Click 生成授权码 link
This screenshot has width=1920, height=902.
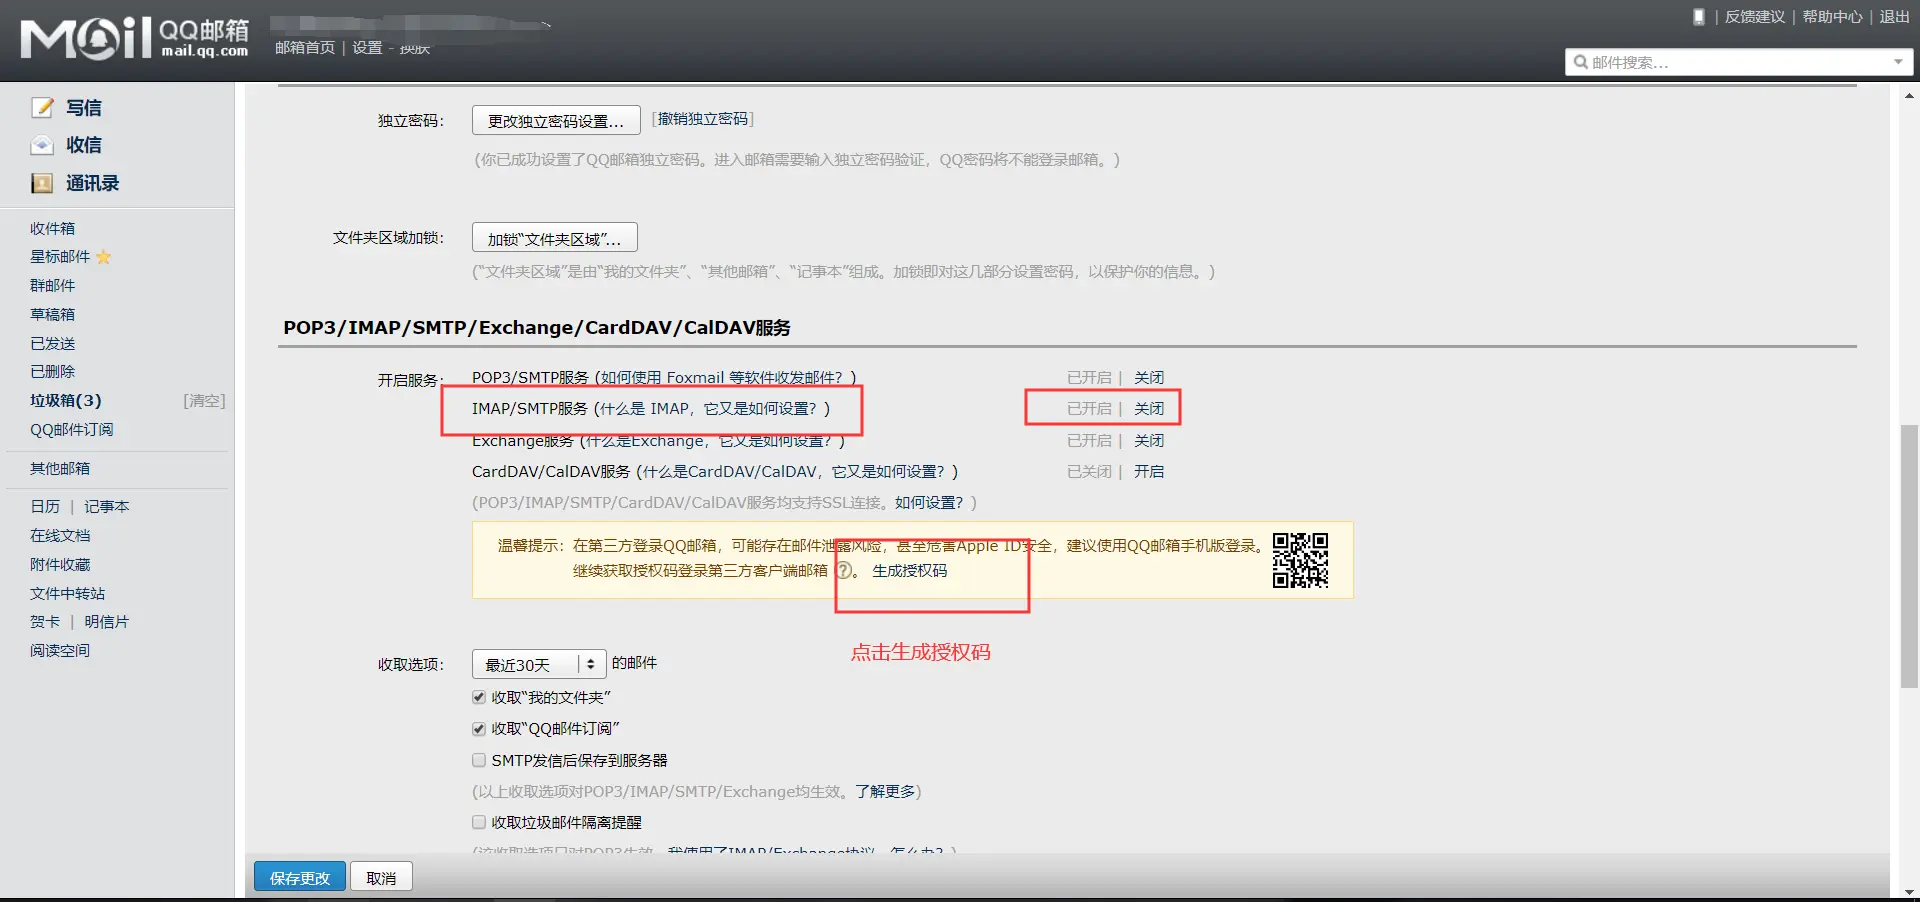point(909,571)
